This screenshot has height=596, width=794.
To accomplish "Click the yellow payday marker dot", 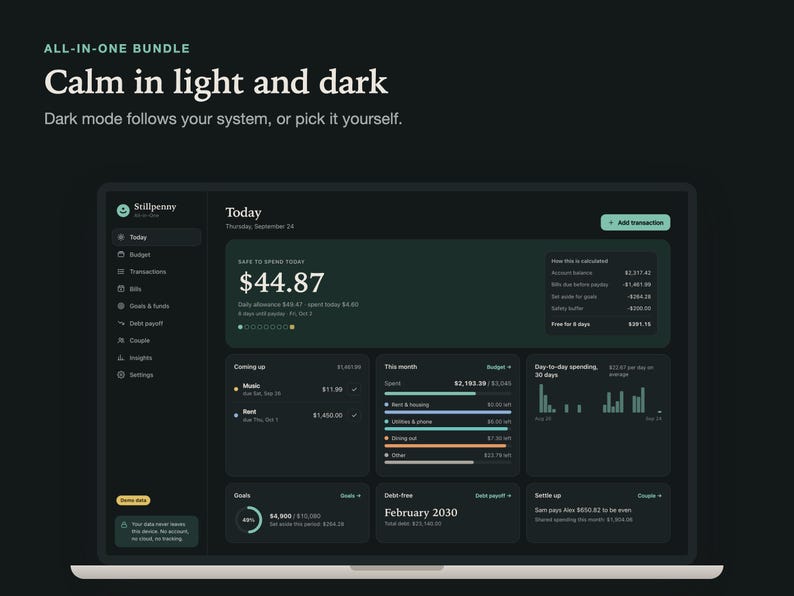I will coord(292,327).
